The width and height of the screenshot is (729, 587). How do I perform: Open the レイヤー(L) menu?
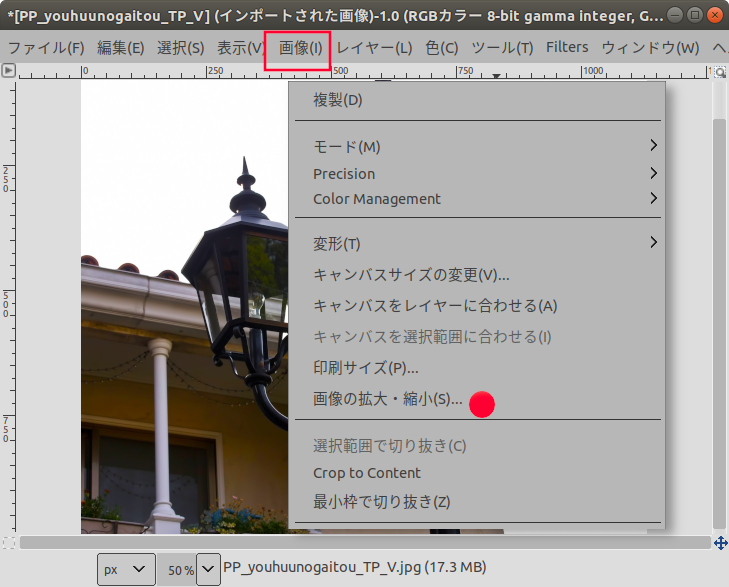(x=374, y=48)
